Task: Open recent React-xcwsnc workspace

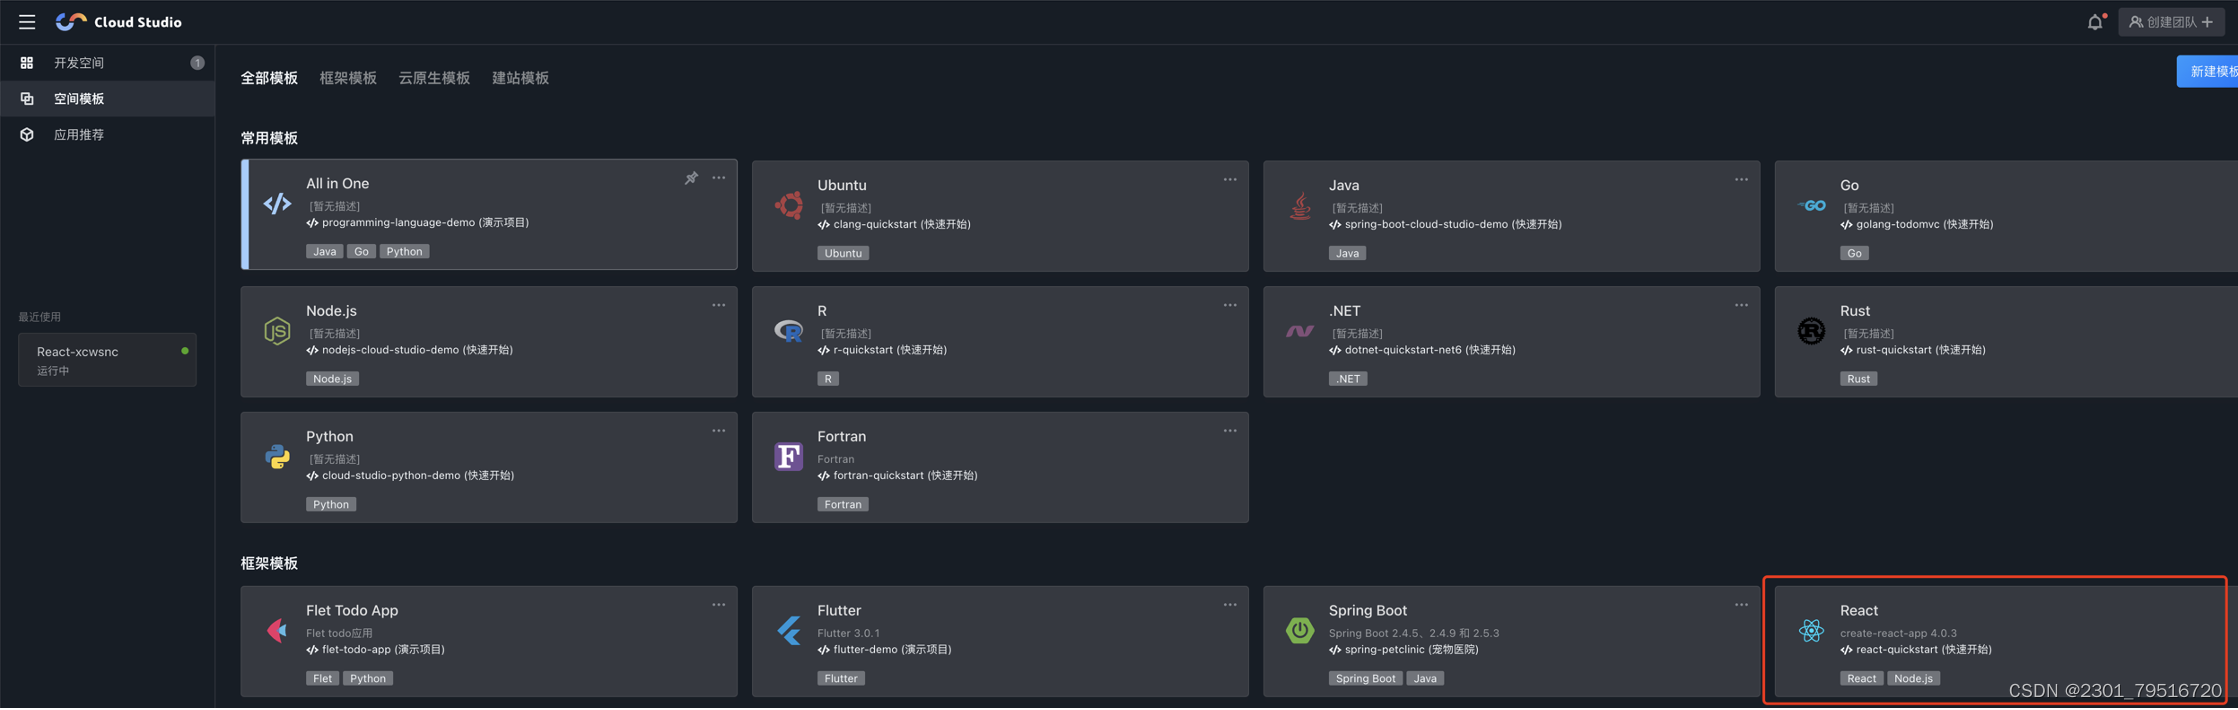Action: point(107,360)
